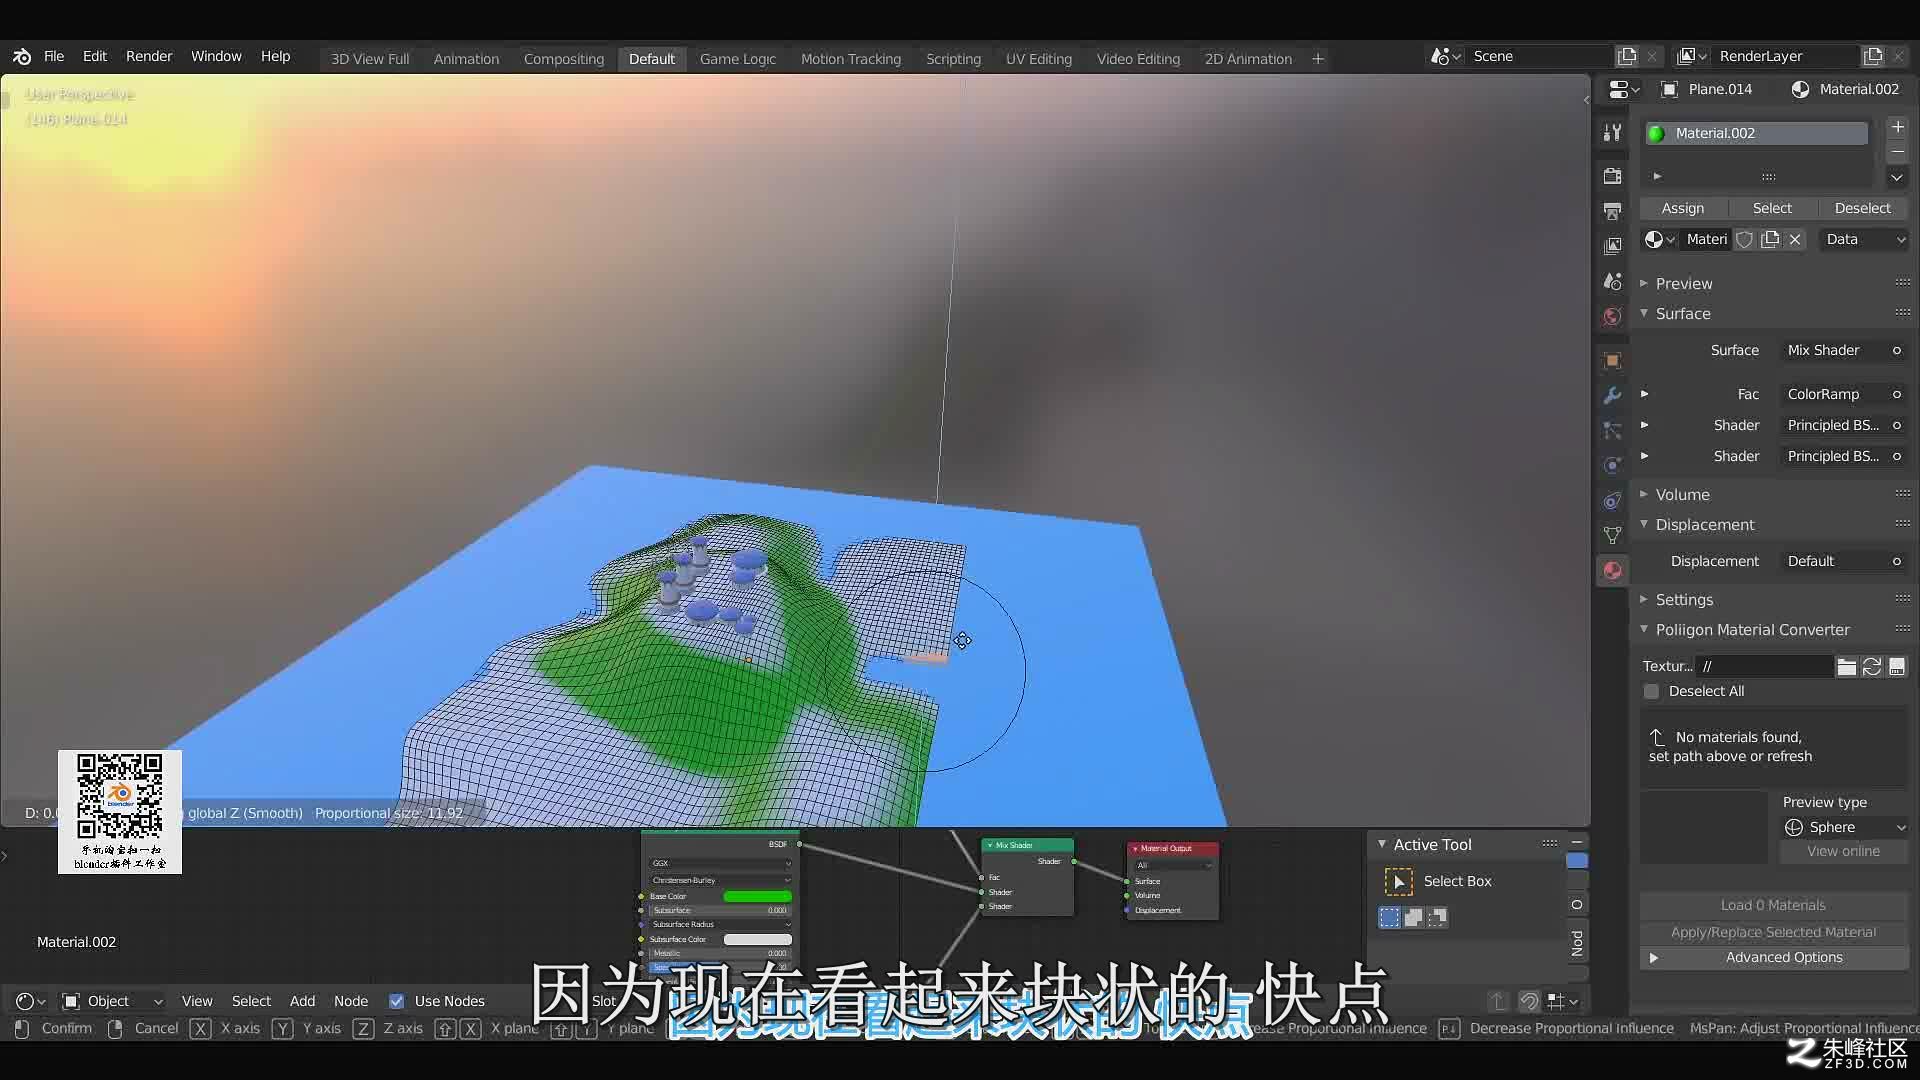1920x1080 pixels.
Task: Click the Poliigon save path icon
Action: (x=1897, y=666)
